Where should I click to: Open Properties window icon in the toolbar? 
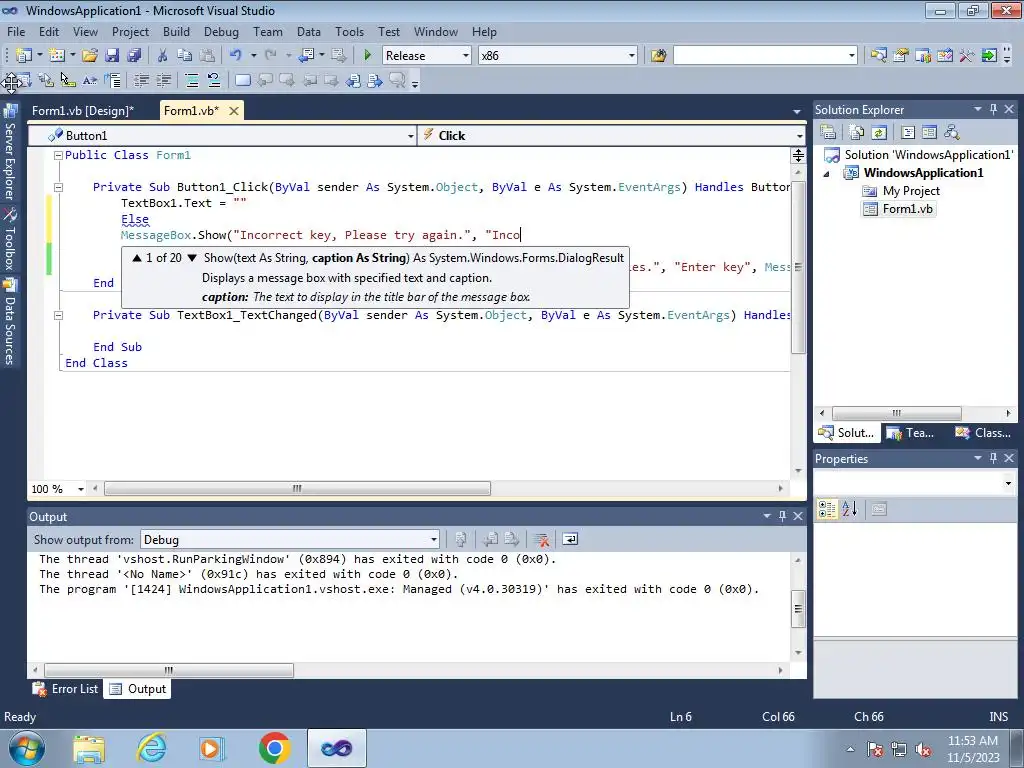pyautogui.click(x=901, y=56)
